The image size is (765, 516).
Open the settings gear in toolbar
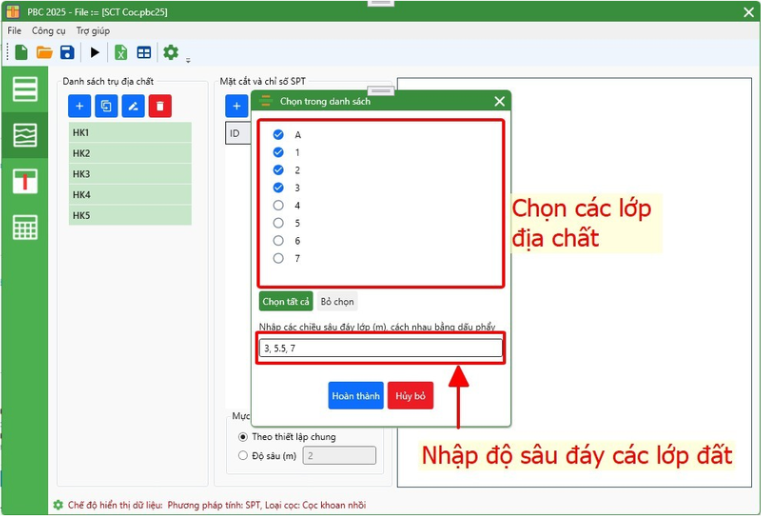pyautogui.click(x=171, y=52)
